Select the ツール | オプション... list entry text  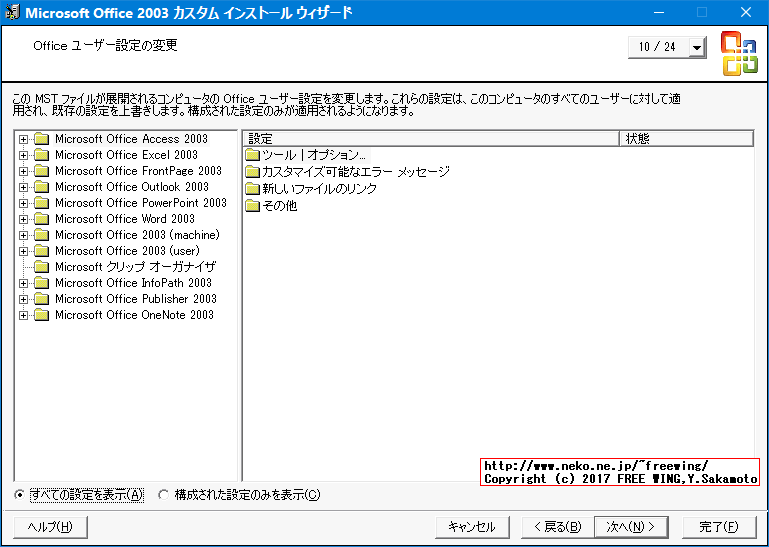314,156
